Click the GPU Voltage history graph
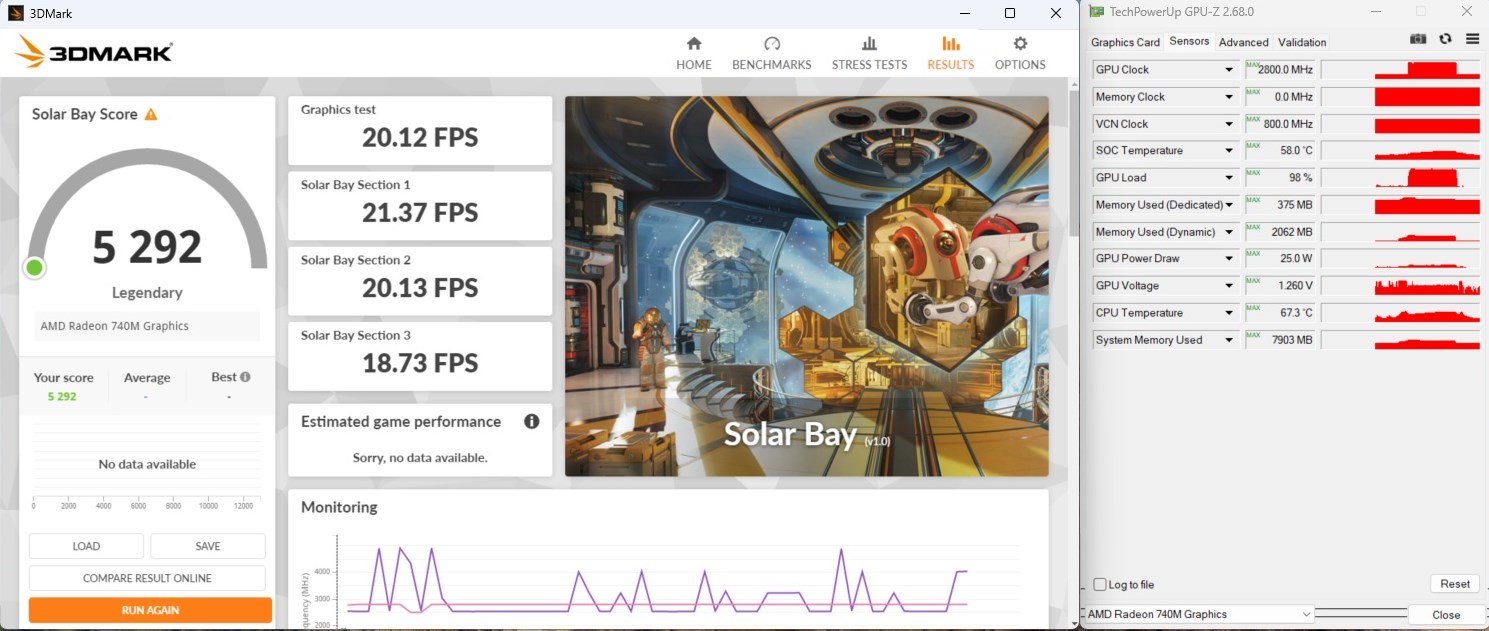The width and height of the screenshot is (1489, 631). pos(1400,286)
